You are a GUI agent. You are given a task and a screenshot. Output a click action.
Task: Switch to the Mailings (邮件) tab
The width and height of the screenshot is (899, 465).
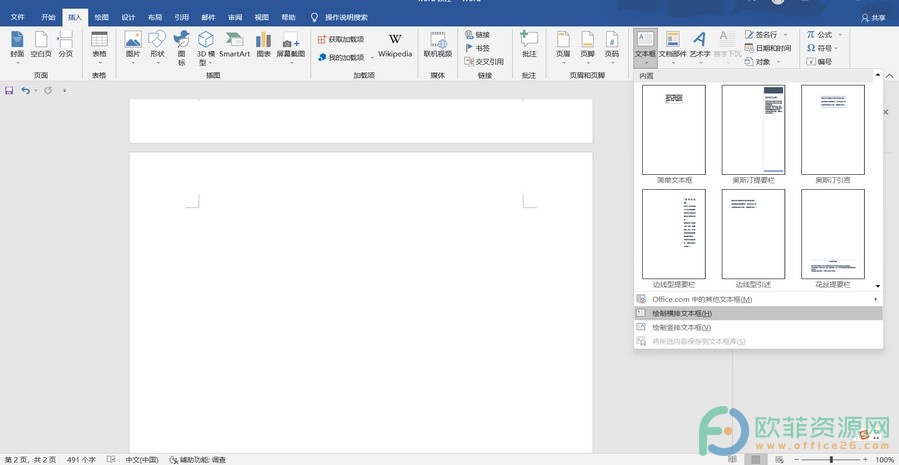208,17
